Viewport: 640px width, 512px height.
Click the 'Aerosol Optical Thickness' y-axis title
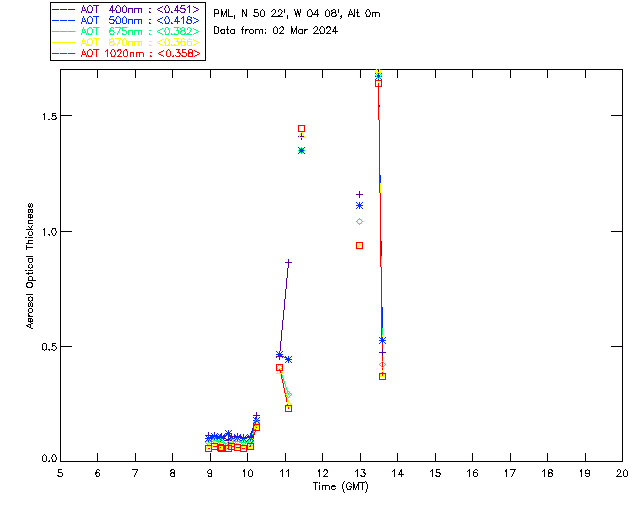coord(30,266)
